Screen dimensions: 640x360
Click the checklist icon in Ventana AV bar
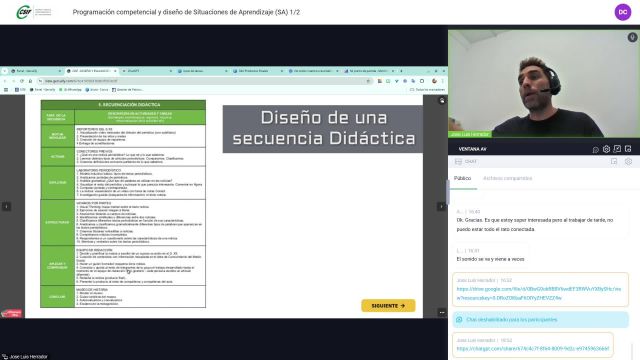pos(617,149)
